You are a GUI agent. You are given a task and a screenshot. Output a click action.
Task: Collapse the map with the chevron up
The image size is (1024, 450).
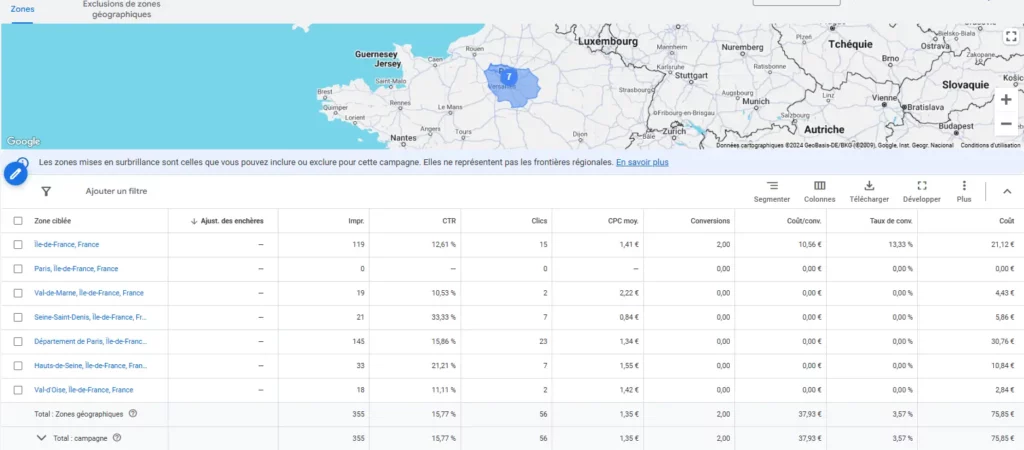tap(1006, 191)
